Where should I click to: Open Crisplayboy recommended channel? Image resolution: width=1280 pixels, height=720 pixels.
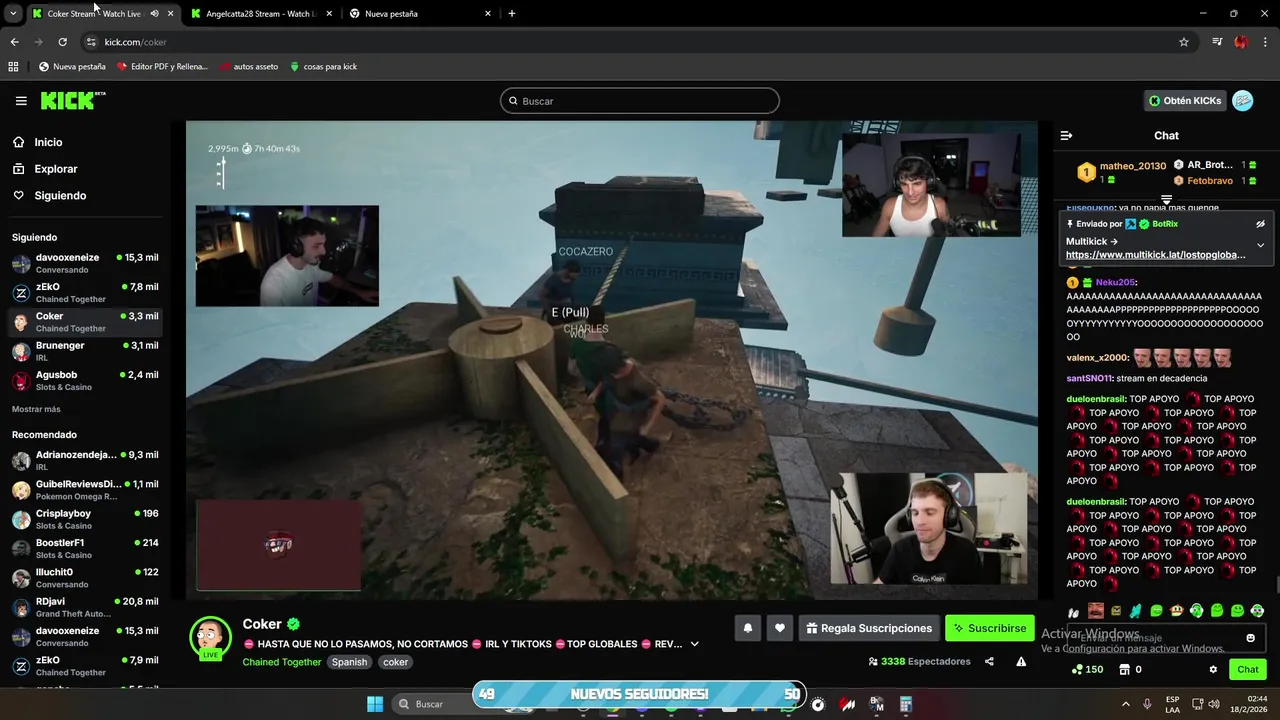tap(85, 520)
